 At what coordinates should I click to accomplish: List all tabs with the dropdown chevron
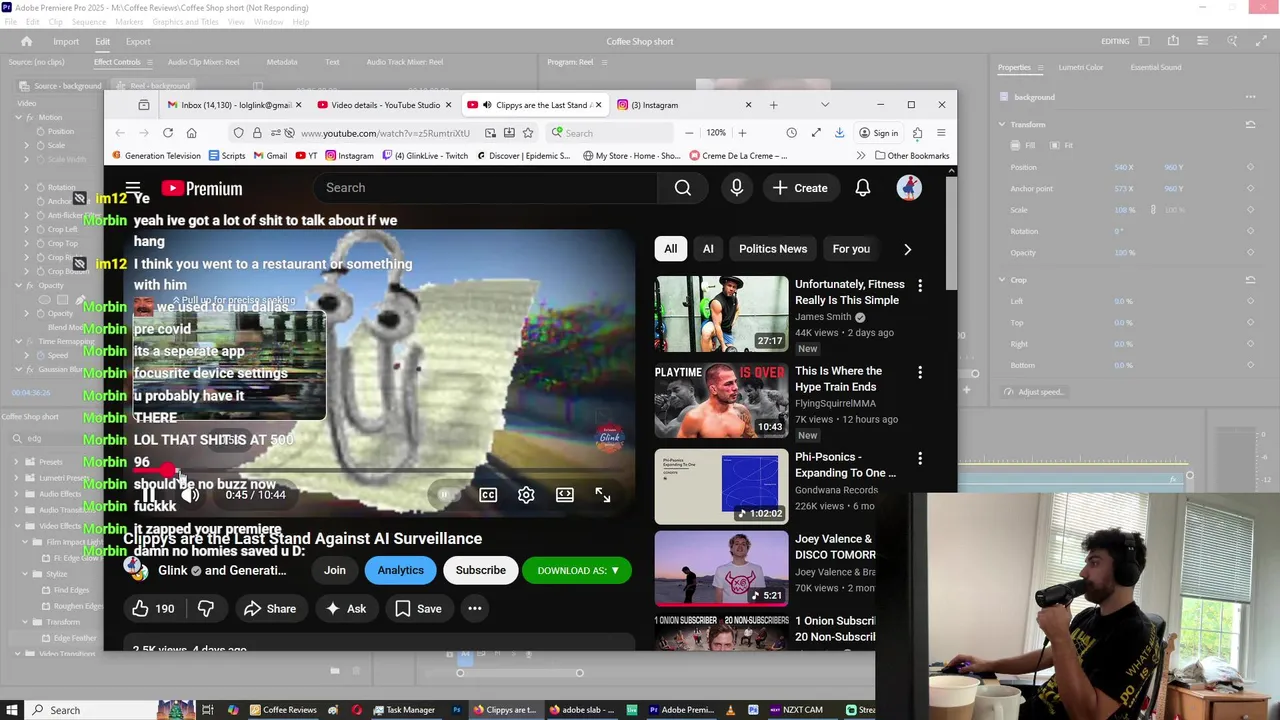tap(825, 105)
